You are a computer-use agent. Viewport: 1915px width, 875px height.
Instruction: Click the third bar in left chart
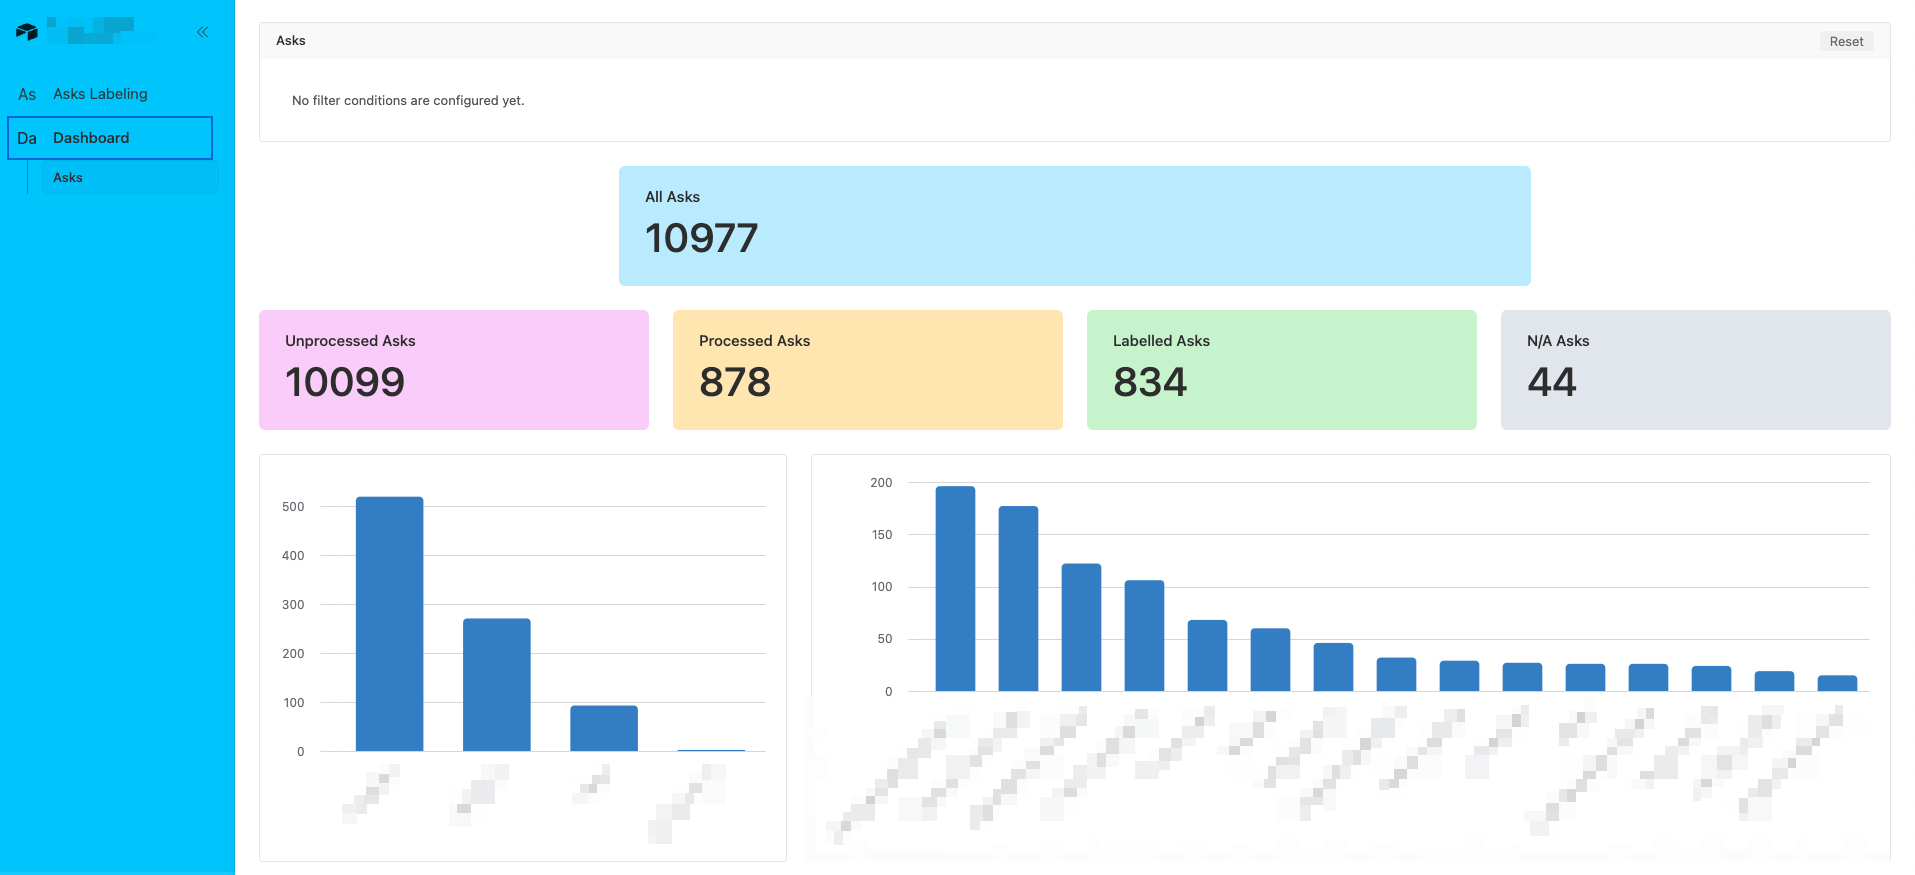click(x=604, y=728)
